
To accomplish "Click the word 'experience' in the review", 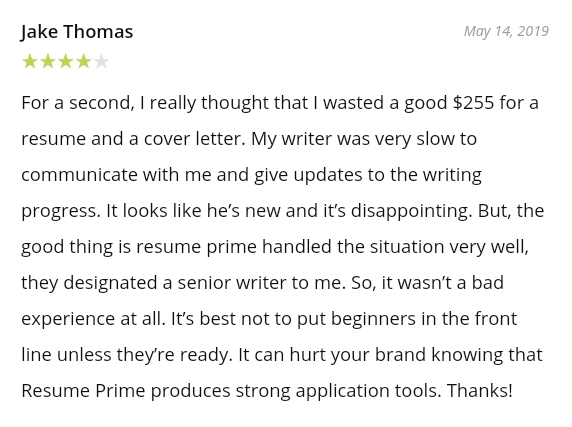I will [x=68, y=319].
